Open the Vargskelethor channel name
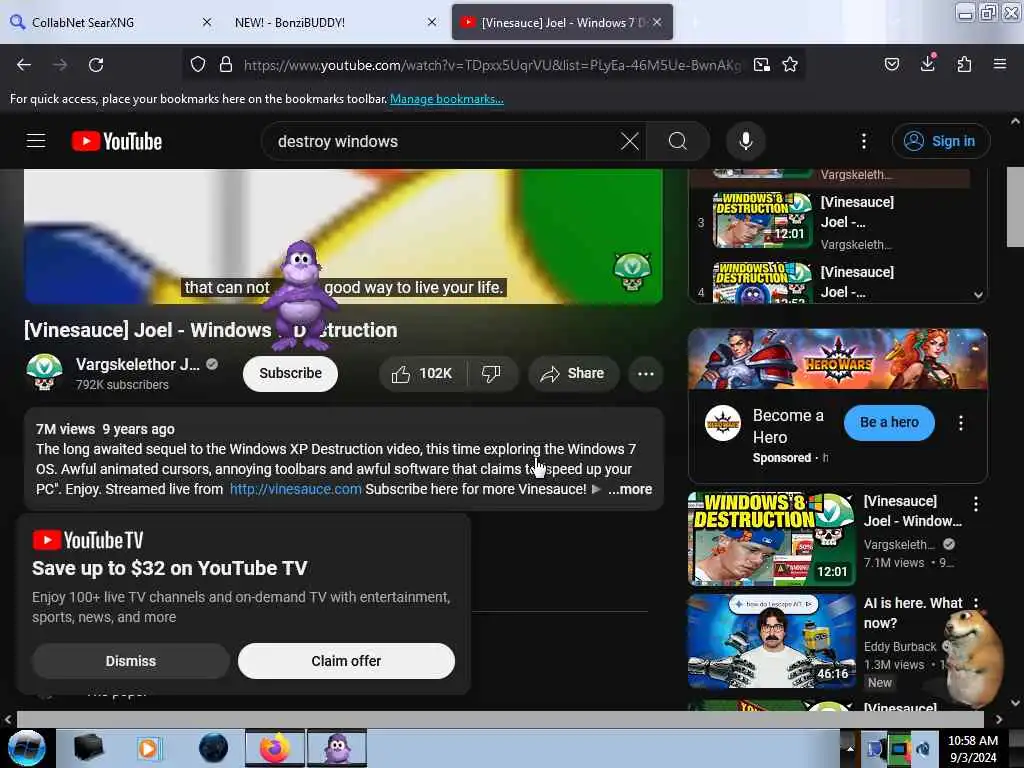 click(x=137, y=364)
